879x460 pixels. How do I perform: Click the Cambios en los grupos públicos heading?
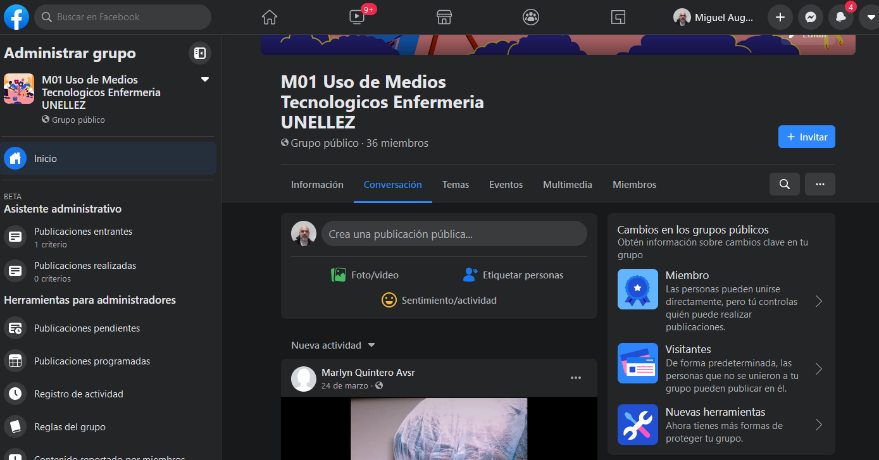tap(692, 230)
